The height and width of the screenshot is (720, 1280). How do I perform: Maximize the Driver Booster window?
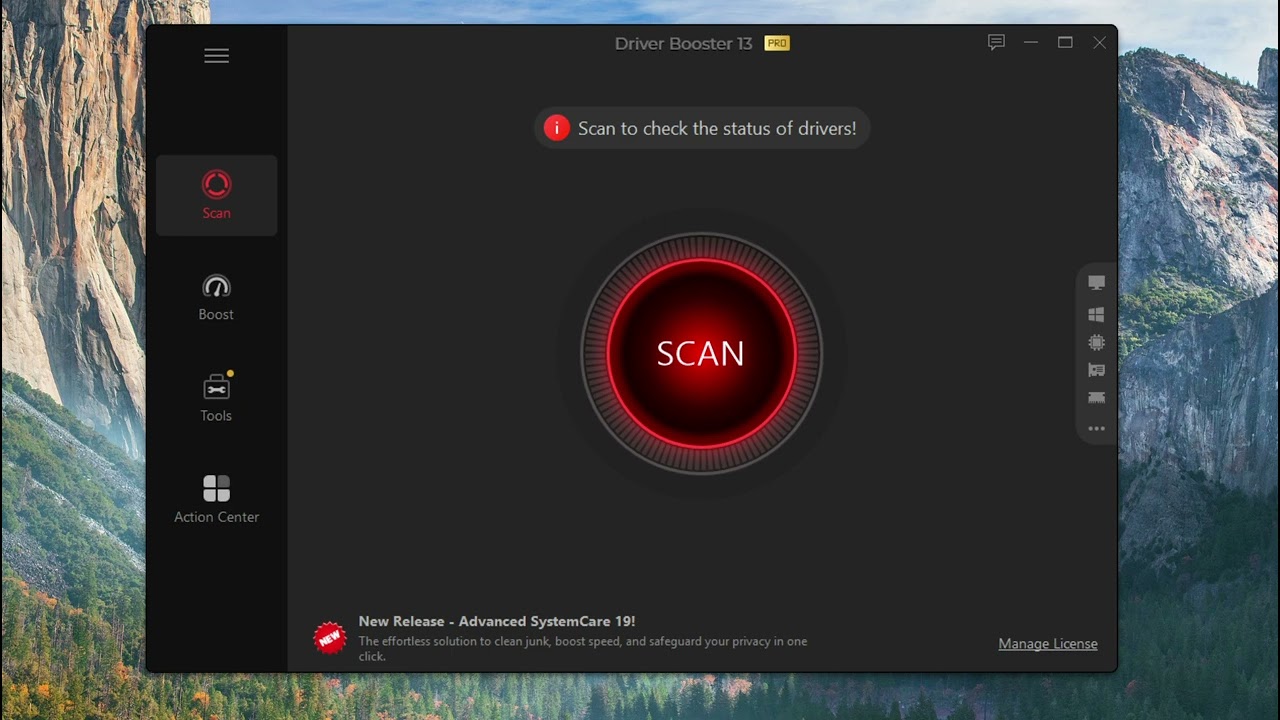tap(1065, 42)
